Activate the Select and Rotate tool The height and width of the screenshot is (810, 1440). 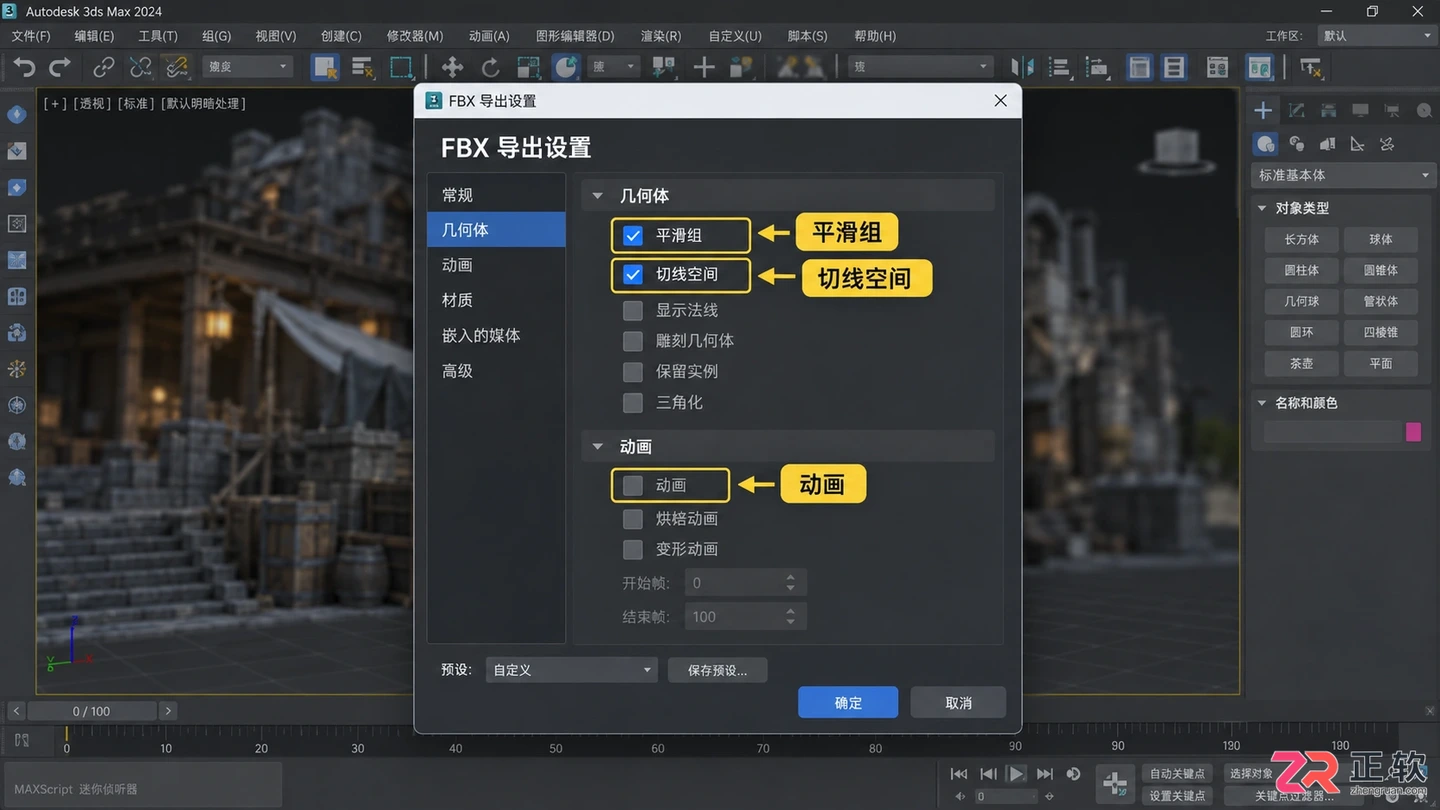point(490,67)
